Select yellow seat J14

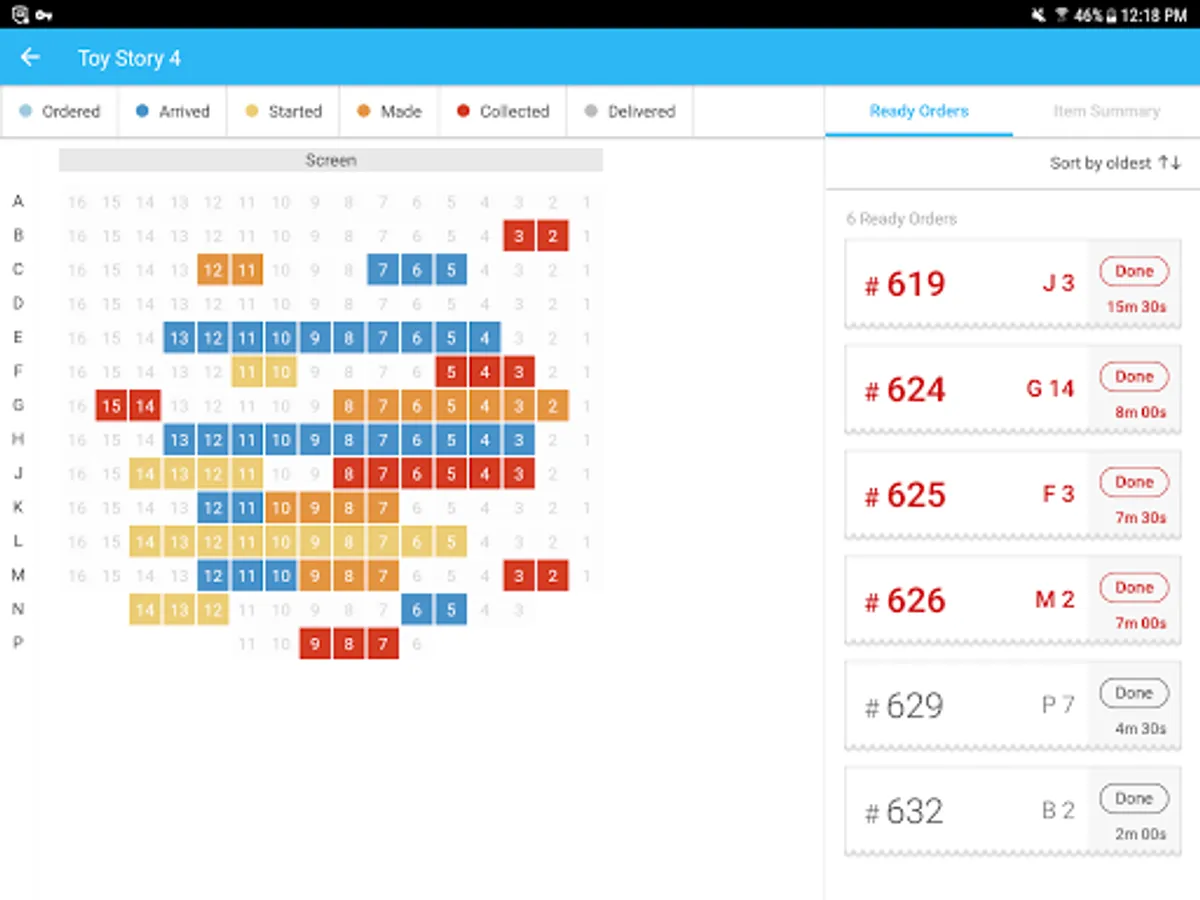coord(145,474)
